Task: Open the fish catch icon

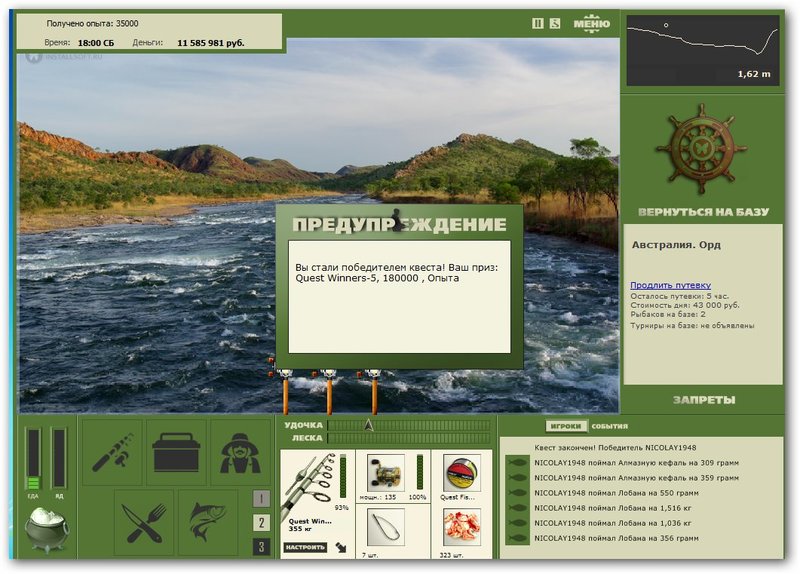Action: click(208, 522)
